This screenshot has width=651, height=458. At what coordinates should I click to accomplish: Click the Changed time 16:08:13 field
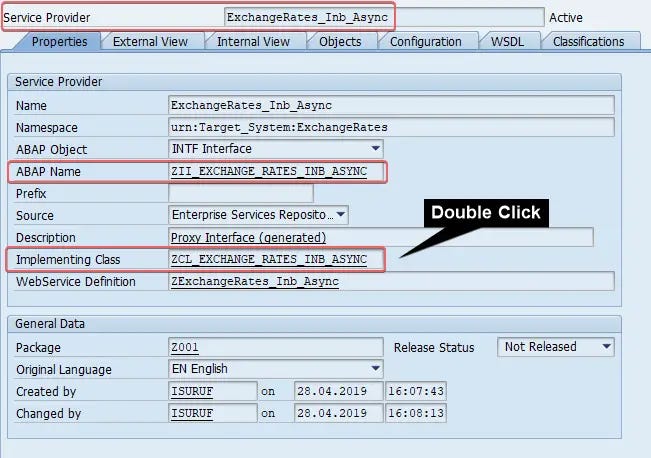[x=416, y=413]
